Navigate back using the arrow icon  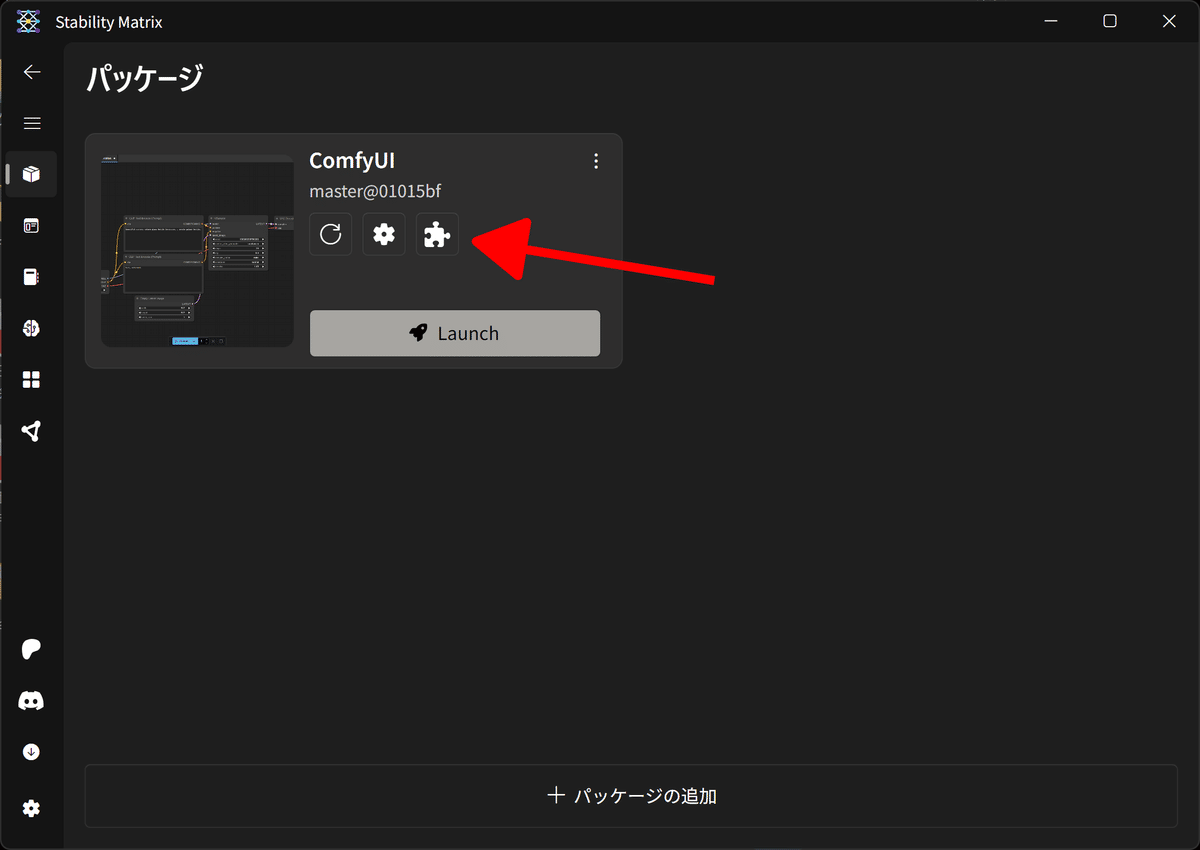tap(31, 71)
